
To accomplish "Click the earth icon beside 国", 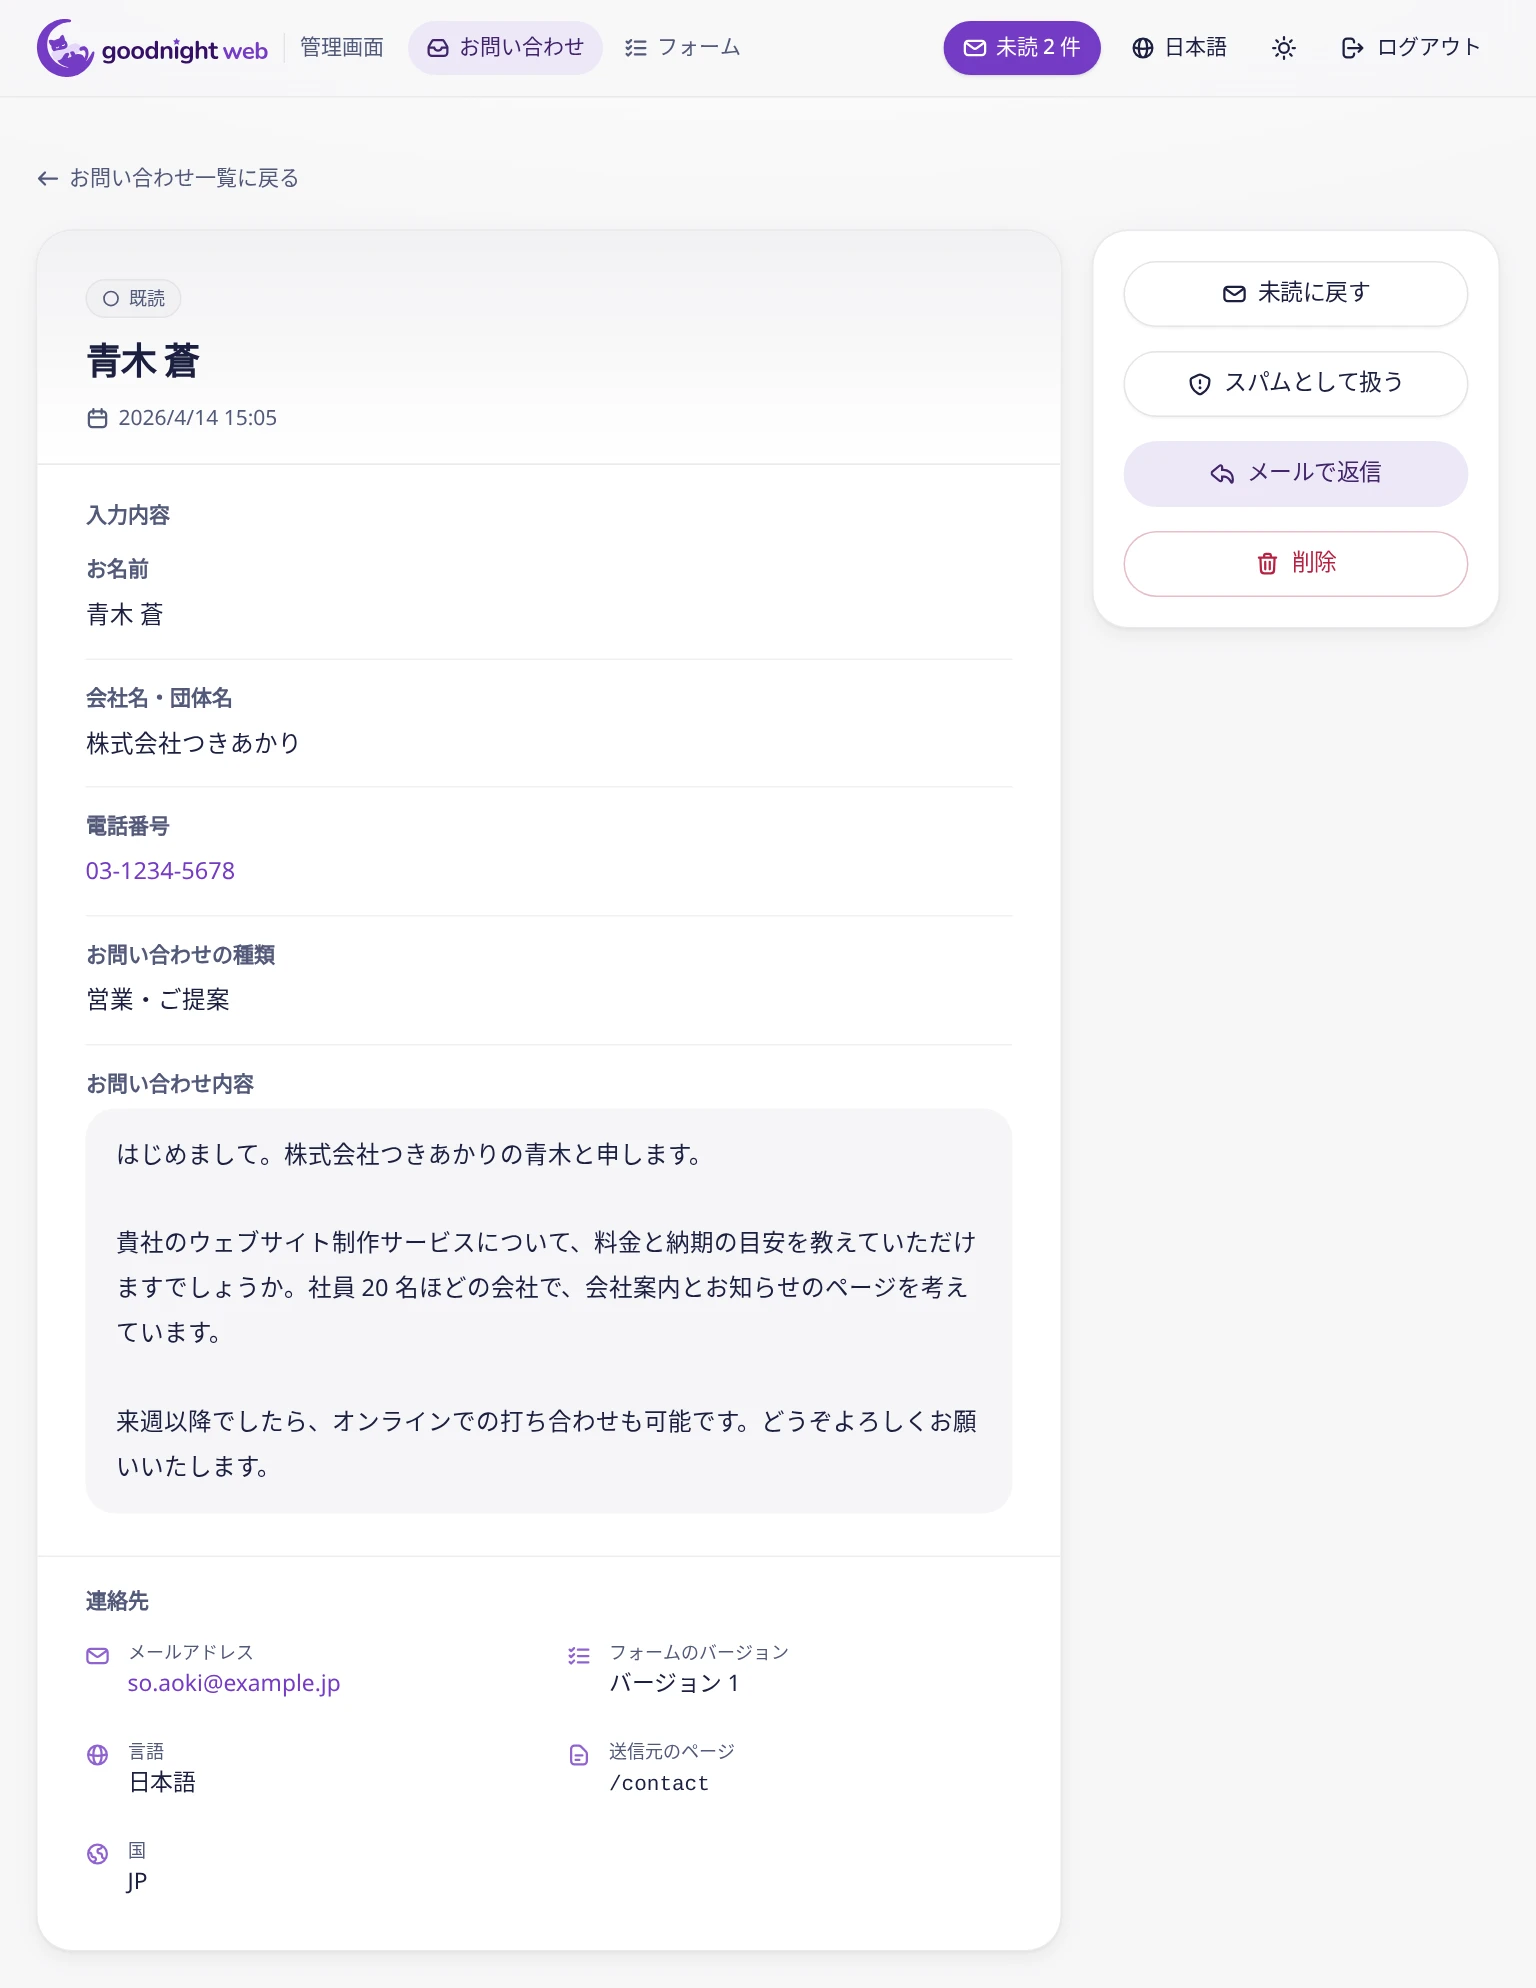I will point(97,1854).
